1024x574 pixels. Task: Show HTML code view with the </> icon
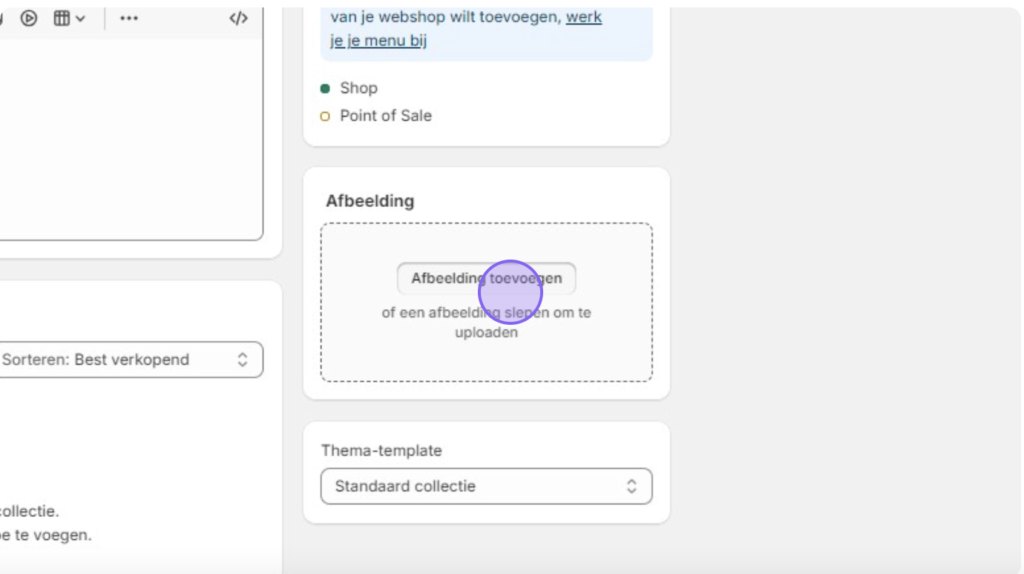238,18
